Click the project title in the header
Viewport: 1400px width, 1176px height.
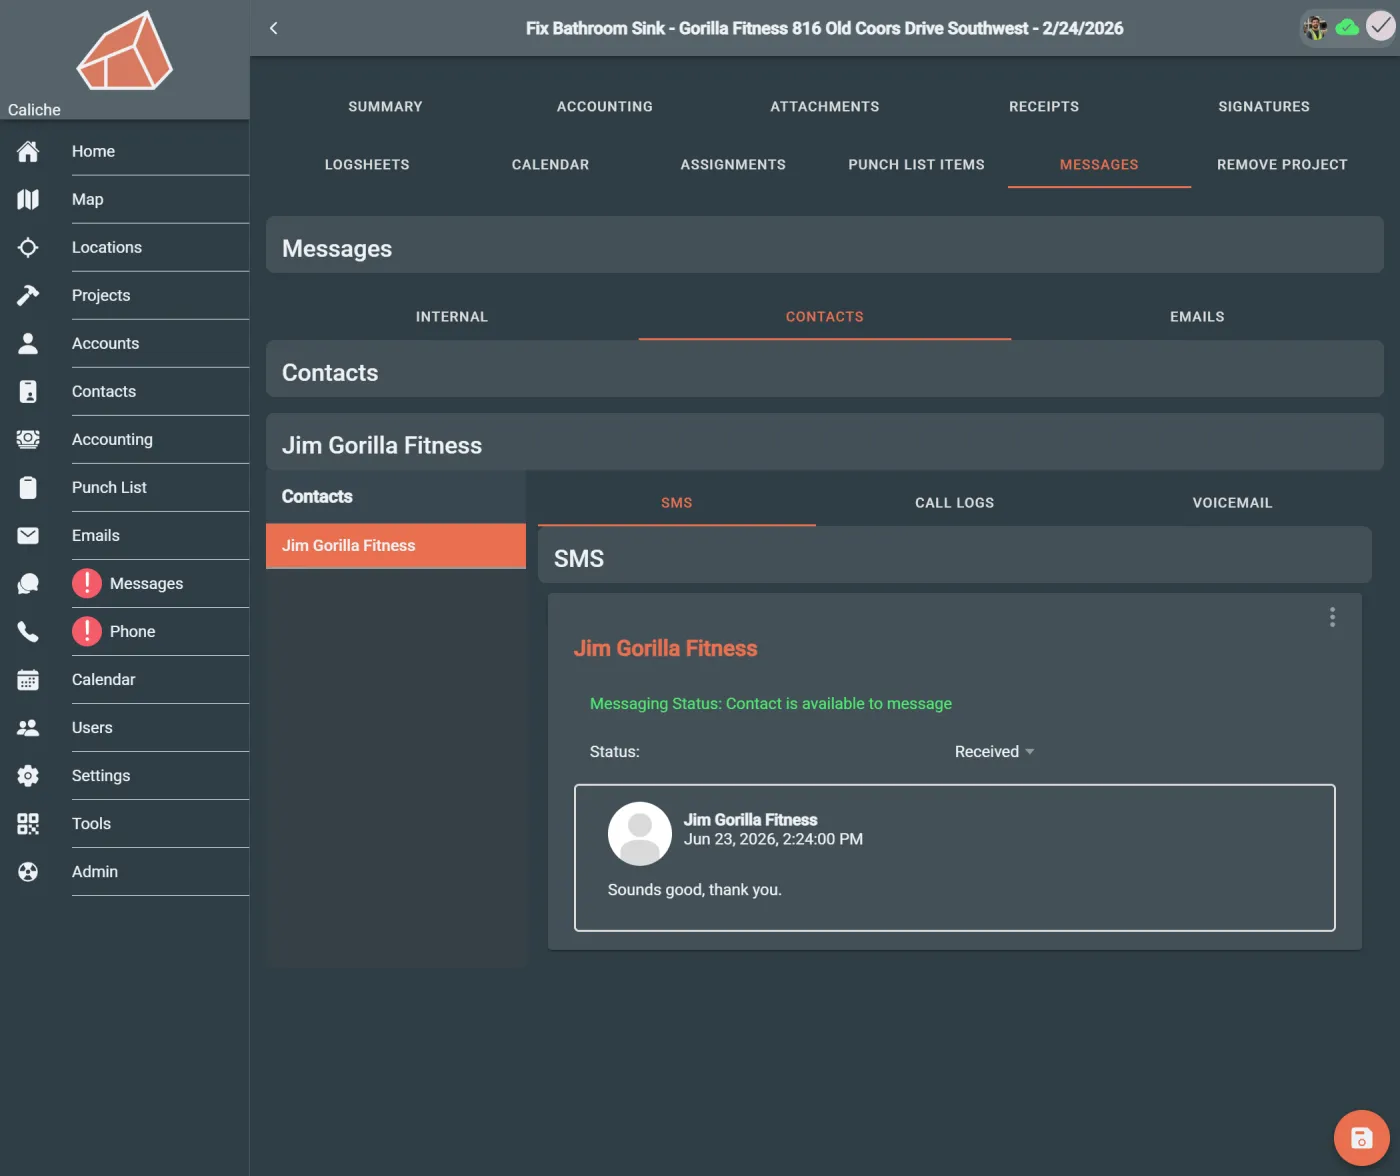(825, 28)
